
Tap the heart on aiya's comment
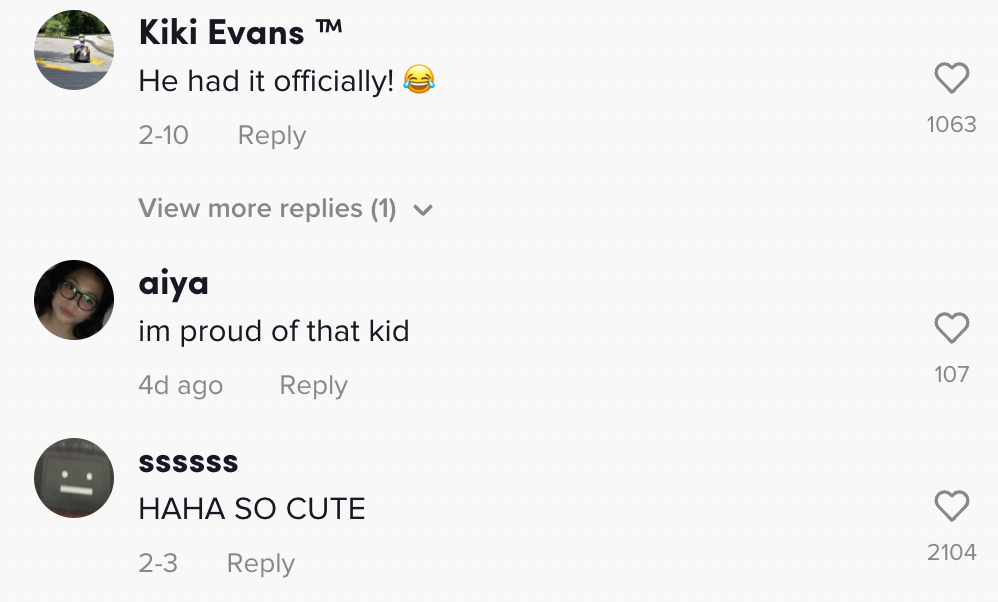(951, 328)
